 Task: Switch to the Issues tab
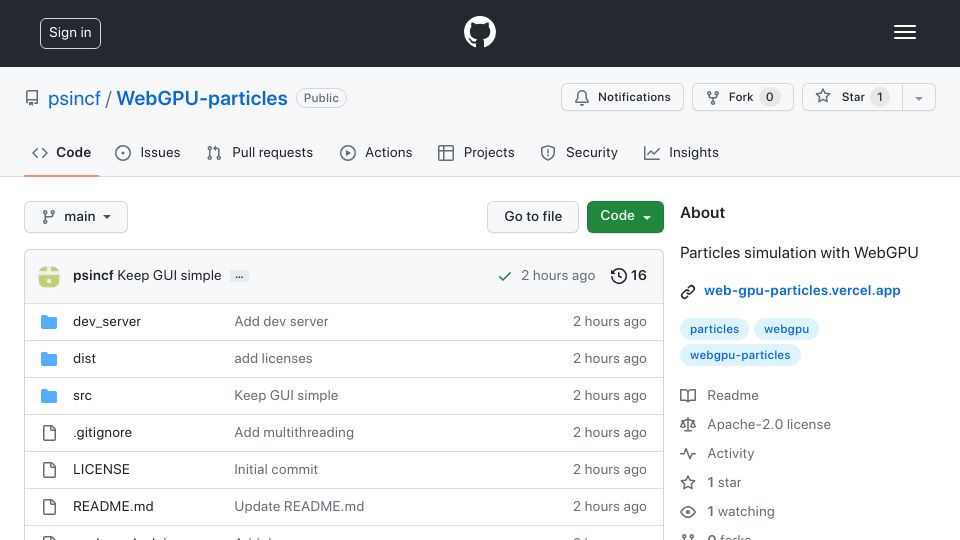[148, 152]
